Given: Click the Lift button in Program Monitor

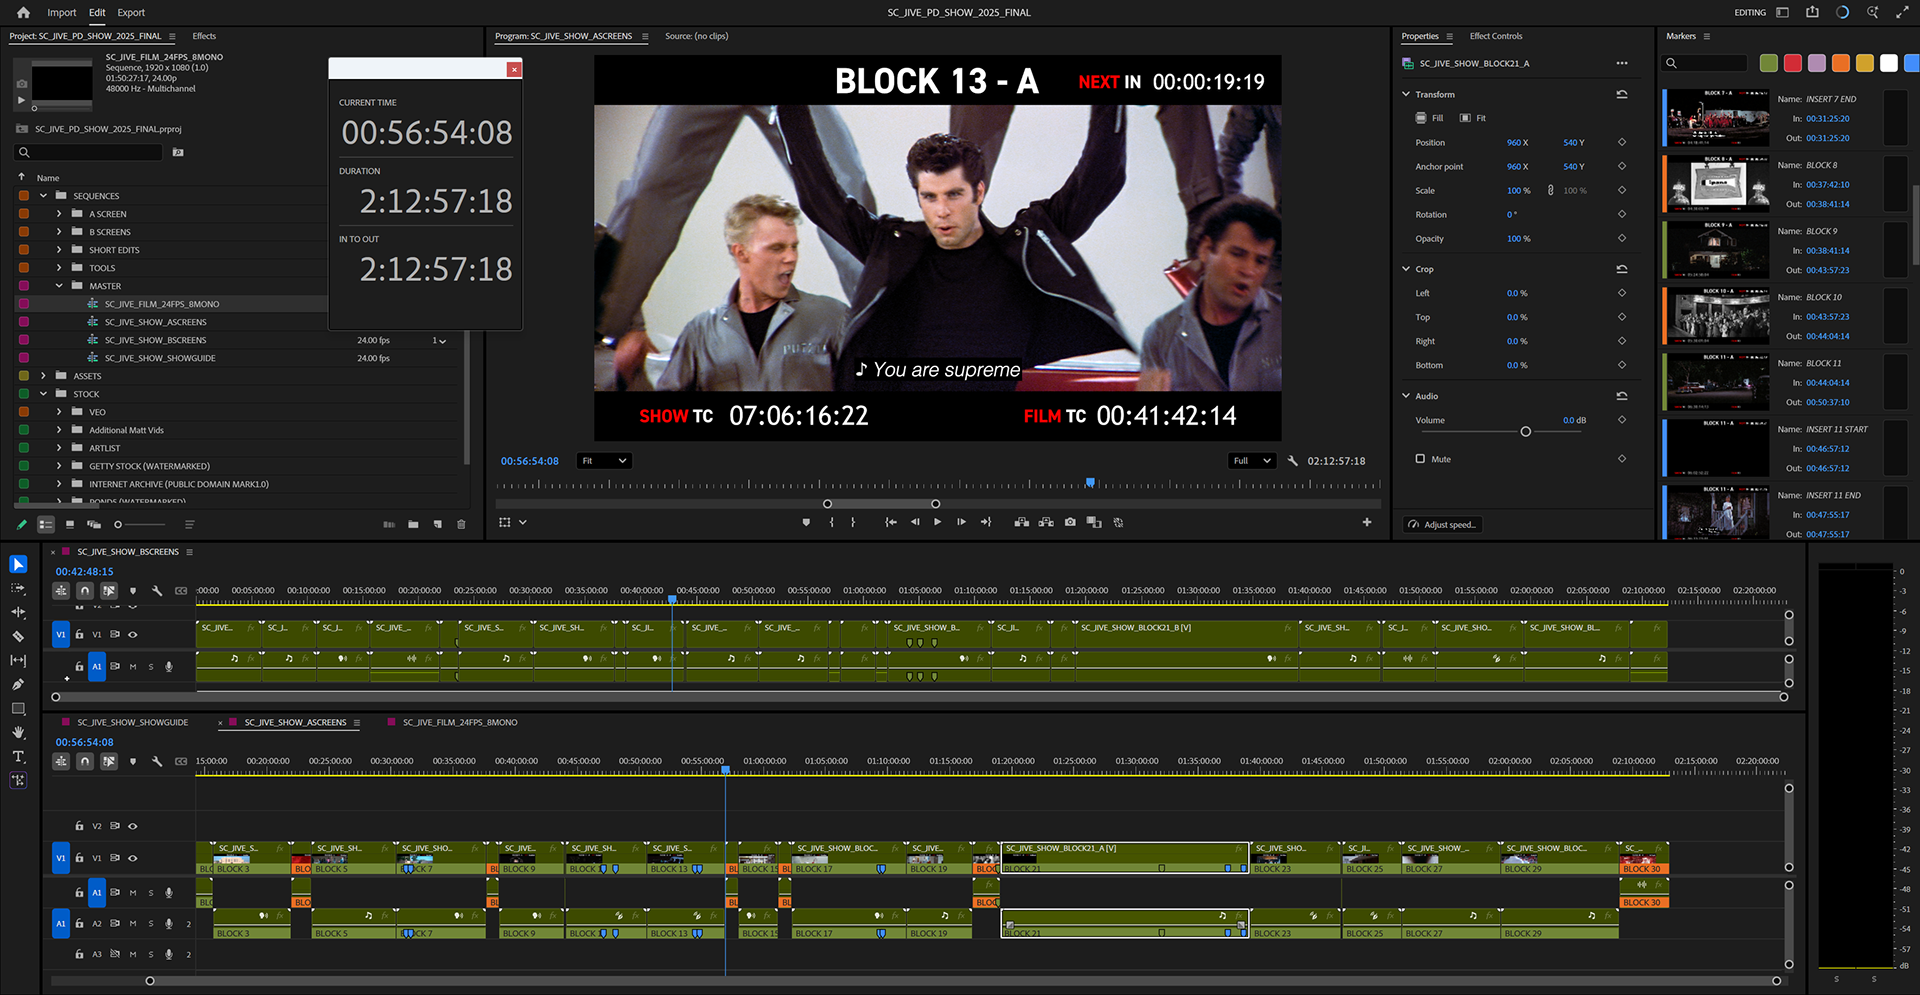Looking at the screenshot, I should pyautogui.click(x=1021, y=522).
